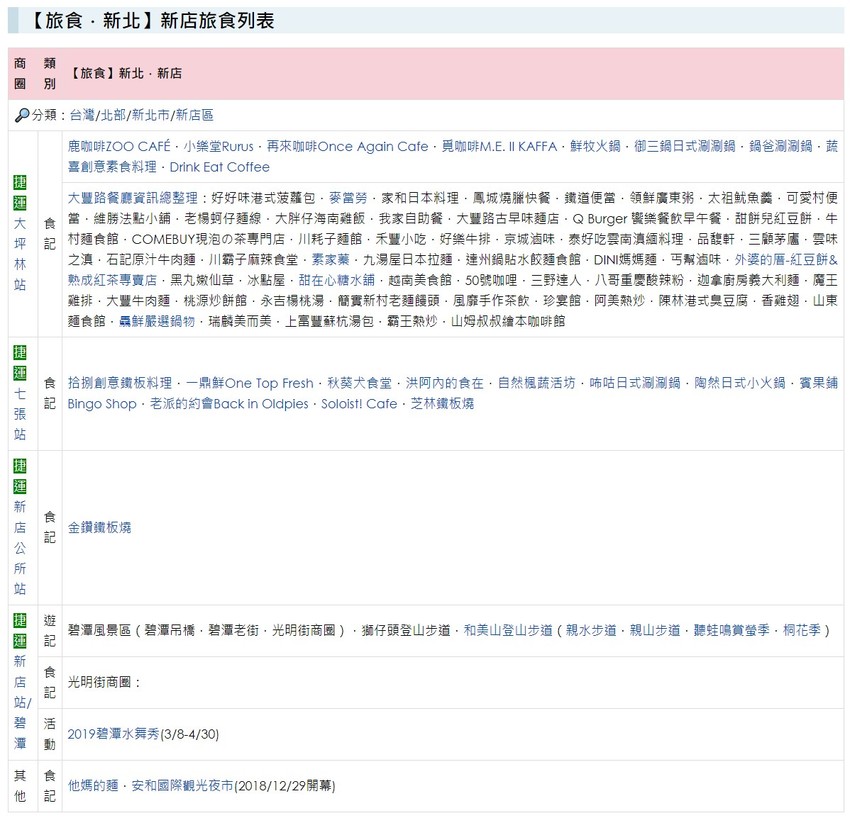The width and height of the screenshot is (850, 818).
Task: Open the 台灣 category breadcrumb
Action: (83, 116)
